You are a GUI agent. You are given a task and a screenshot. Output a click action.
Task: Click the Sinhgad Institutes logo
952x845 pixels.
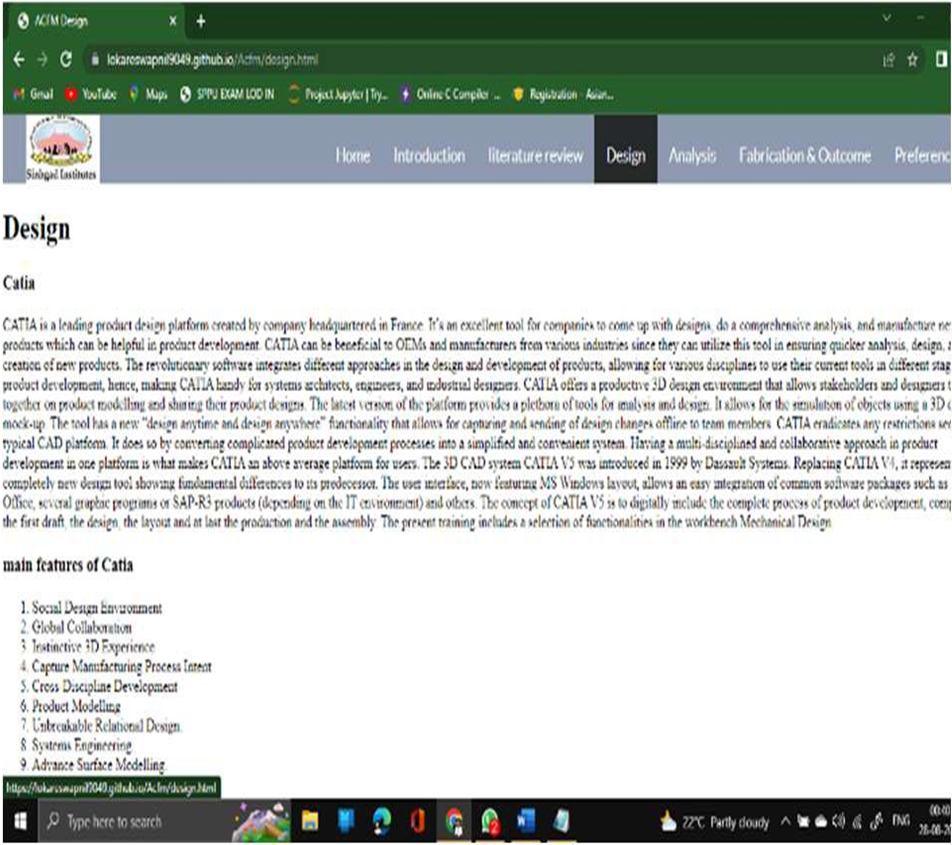point(61,149)
